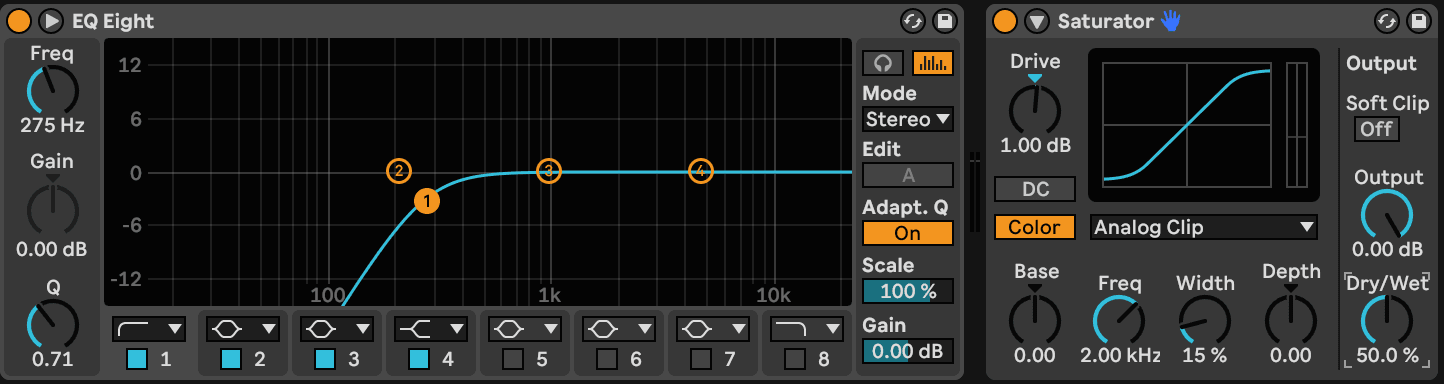Enable EQ band 8 activator
Screen dimensions: 1444x384
click(794, 358)
